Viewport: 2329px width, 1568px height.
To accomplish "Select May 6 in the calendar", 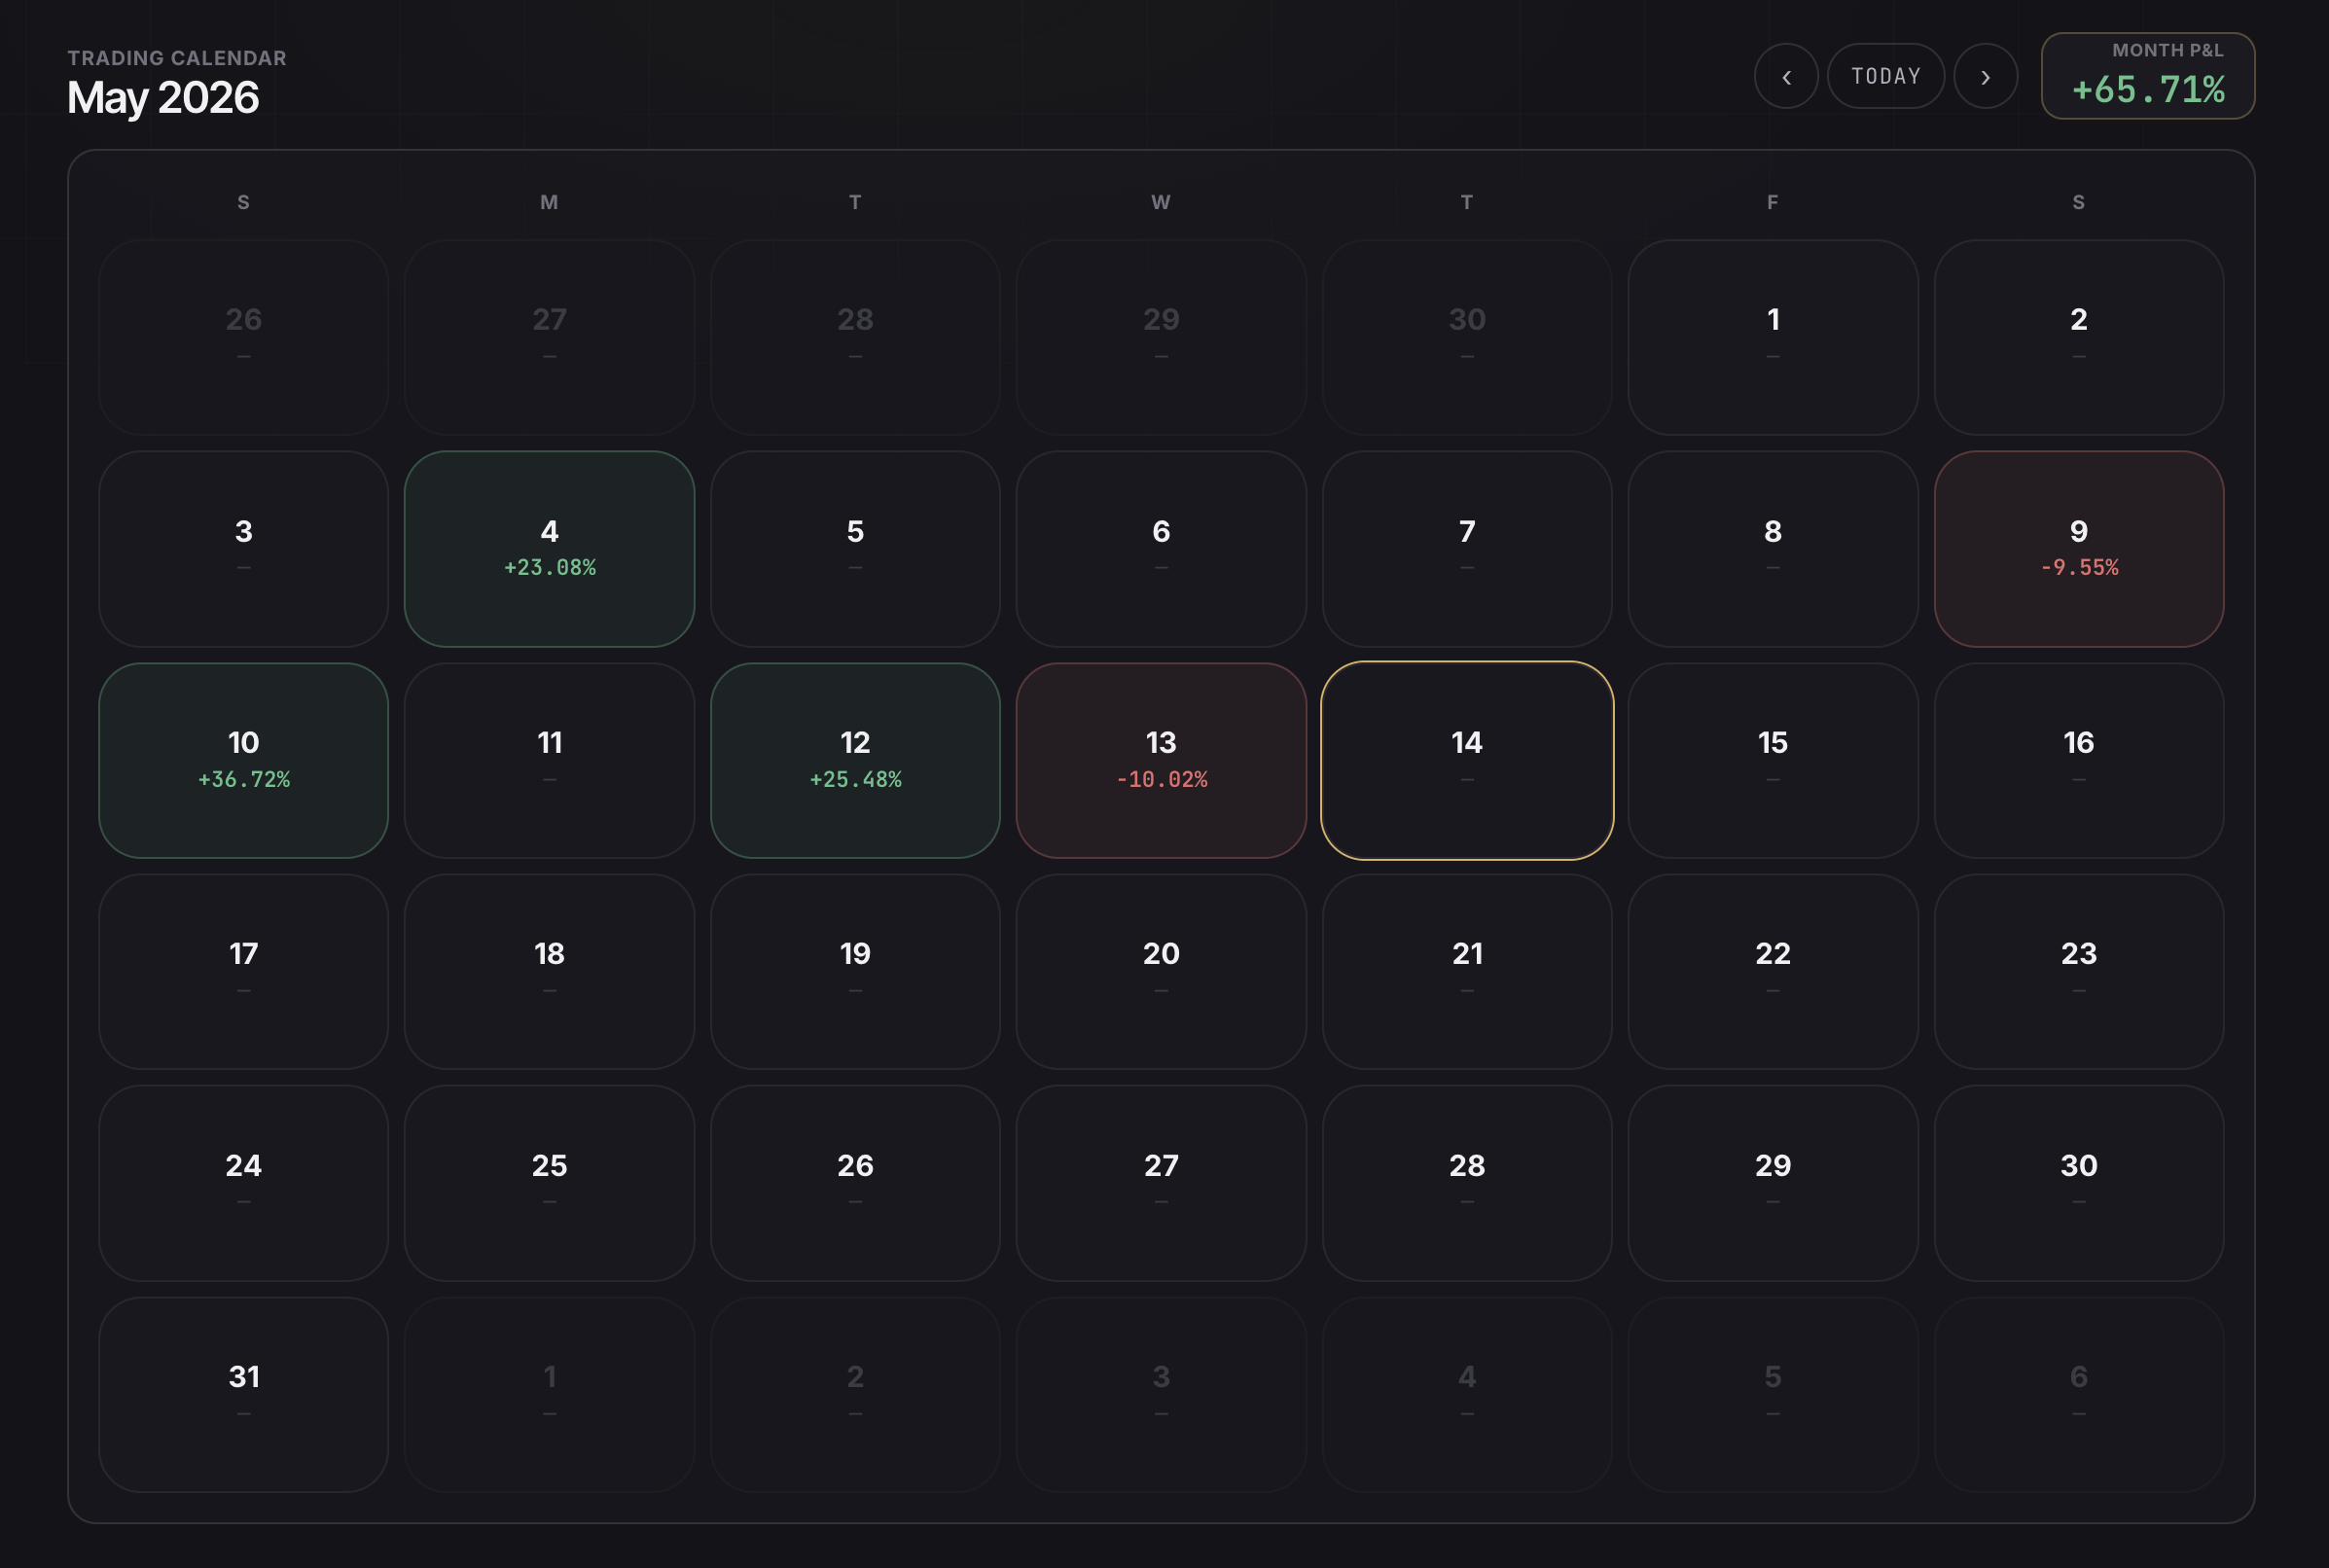I will click(1161, 549).
